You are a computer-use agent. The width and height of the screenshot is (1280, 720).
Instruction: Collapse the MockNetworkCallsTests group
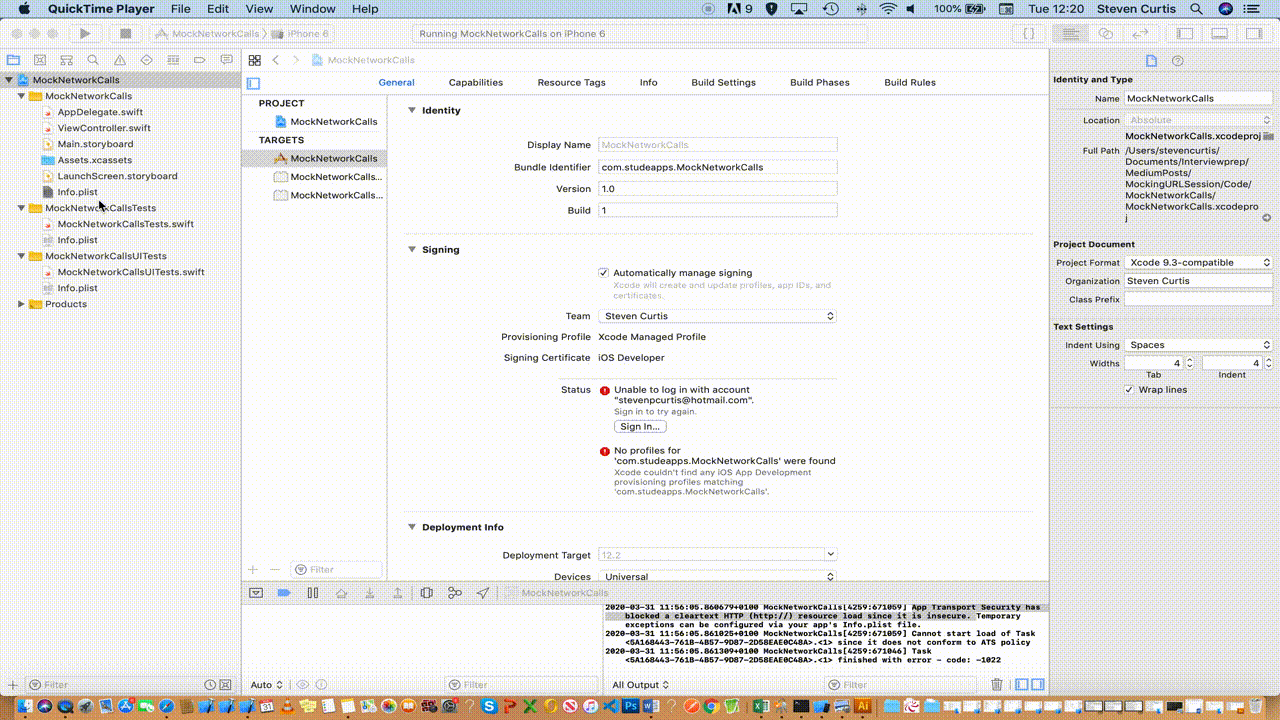pyautogui.click(x=21, y=208)
